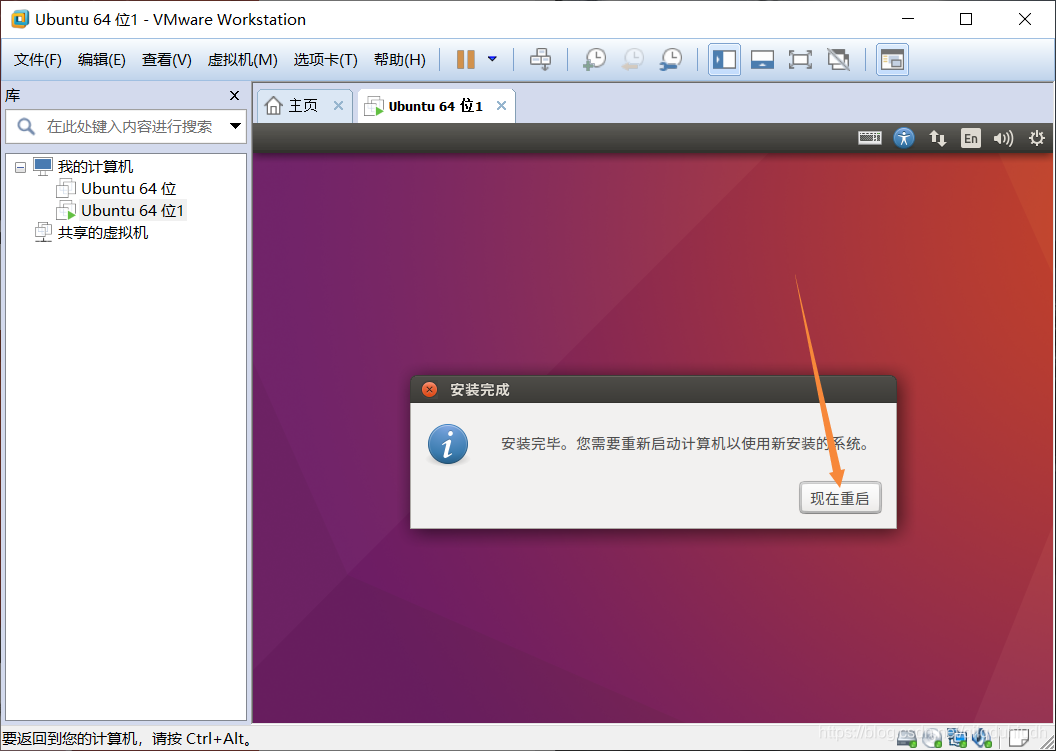This screenshot has height=751, width=1056.
Task: Open the Ubuntu accessibility menu icon
Action: (904, 138)
